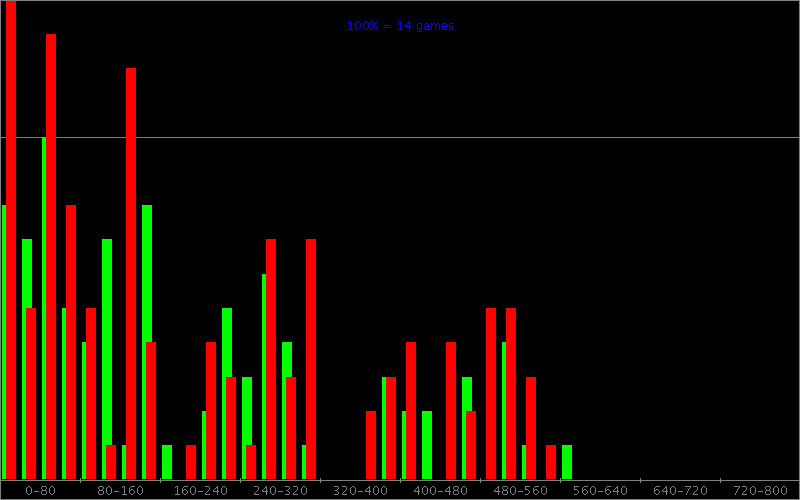Screen dimensions: 800x500
Task: Choose the 560-640 axis label
Action: 601,491
